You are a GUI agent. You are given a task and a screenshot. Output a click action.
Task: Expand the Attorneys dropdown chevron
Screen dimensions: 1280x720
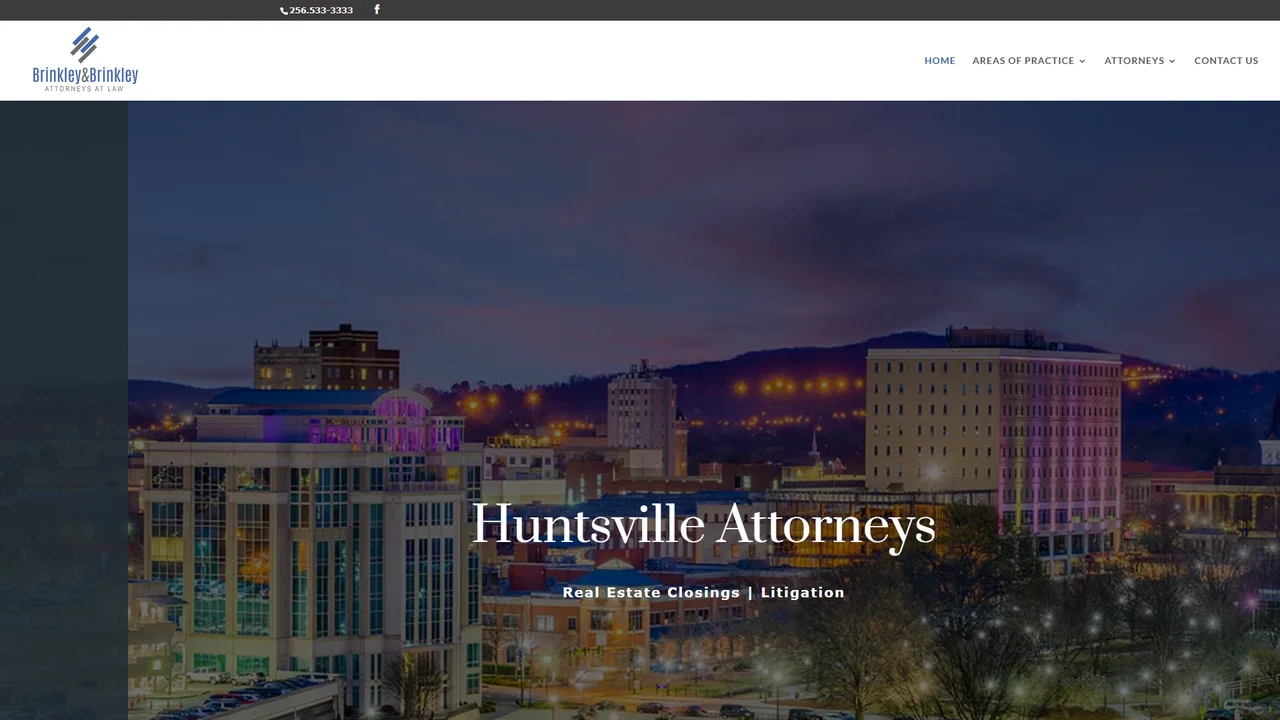[1172, 61]
